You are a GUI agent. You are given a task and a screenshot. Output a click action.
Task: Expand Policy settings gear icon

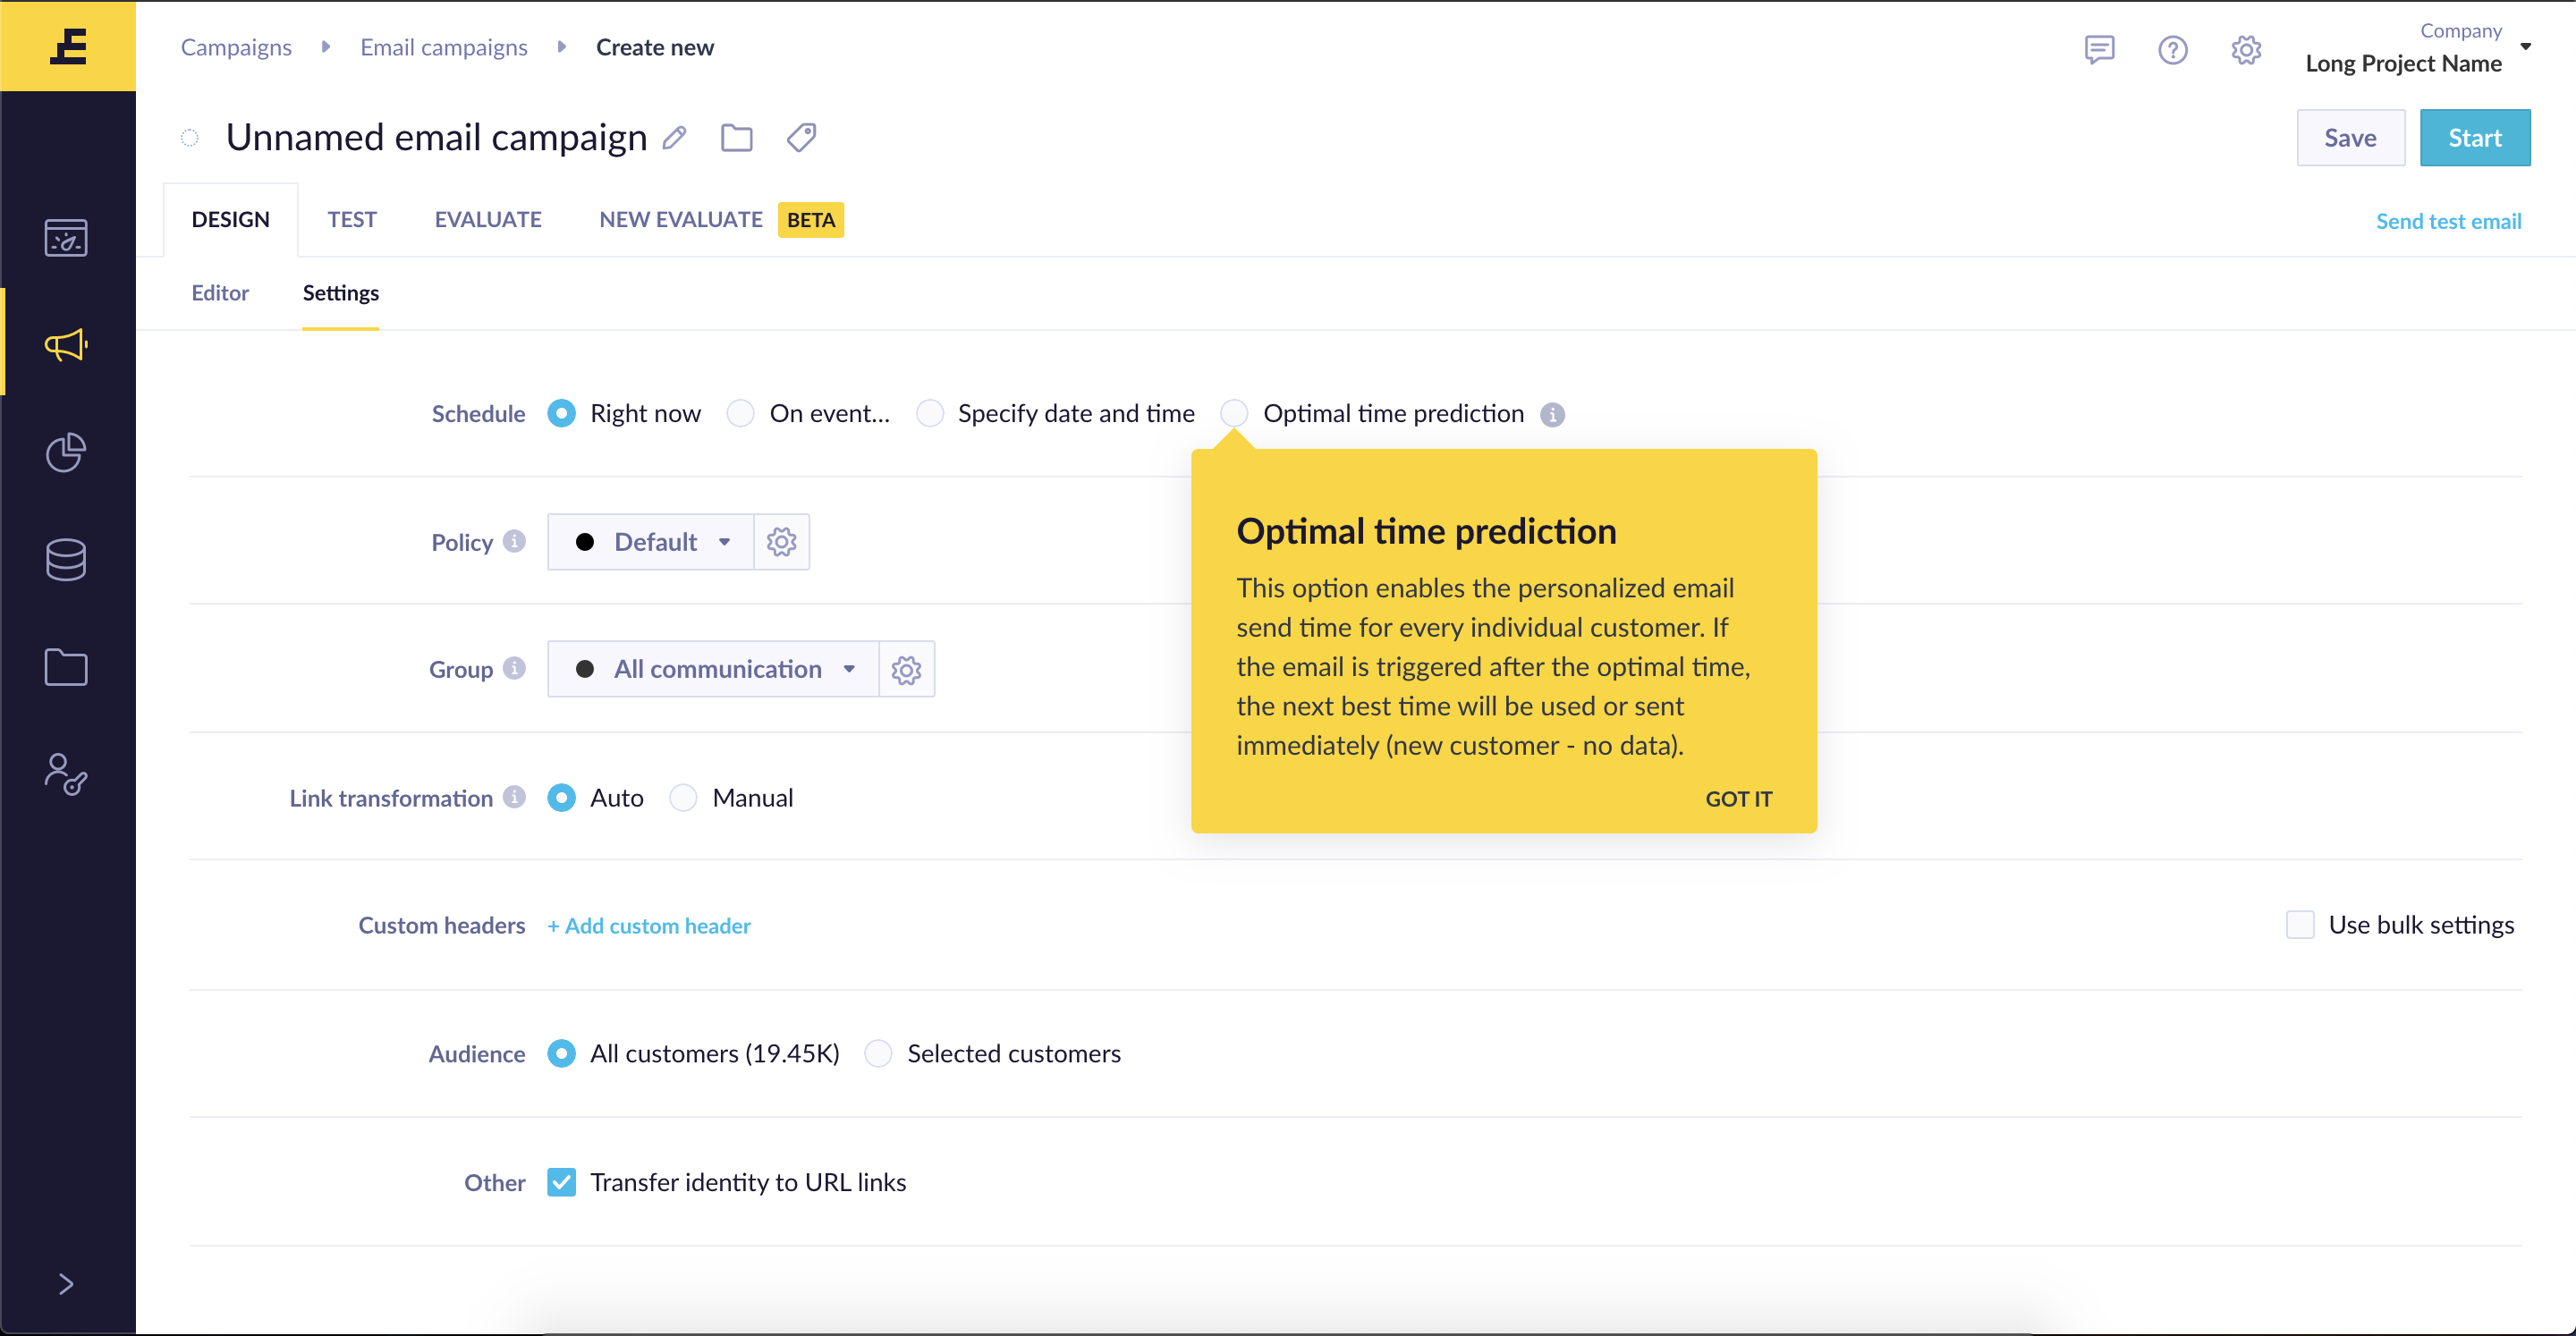coord(782,540)
